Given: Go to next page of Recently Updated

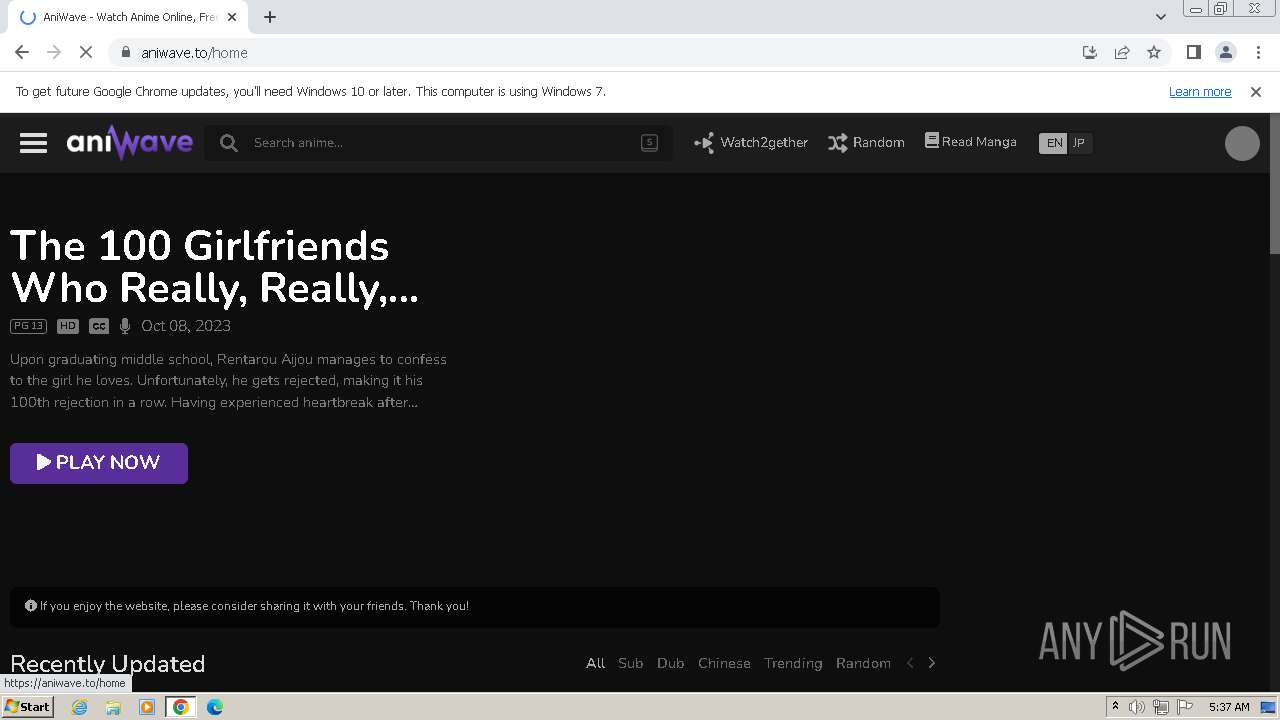Looking at the screenshot, I should coord(932,663).
